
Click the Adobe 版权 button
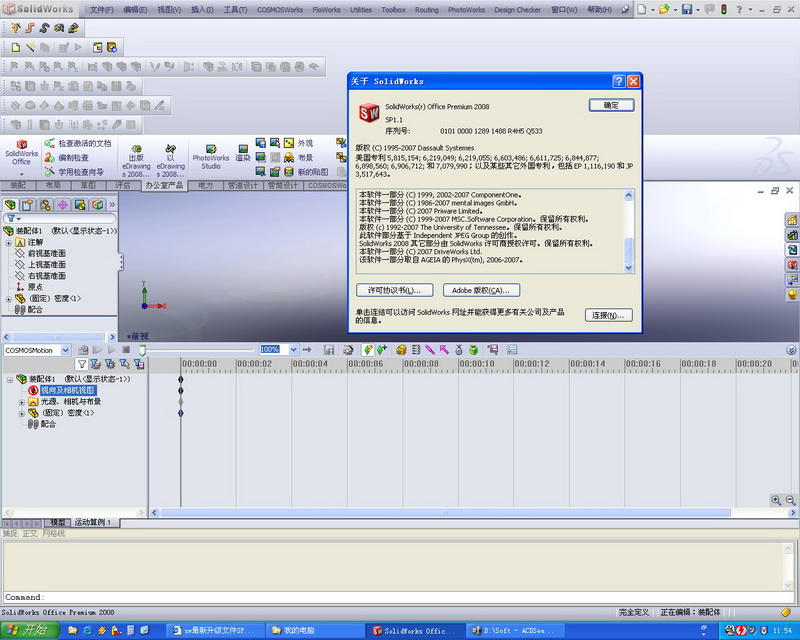coord(481,290)
